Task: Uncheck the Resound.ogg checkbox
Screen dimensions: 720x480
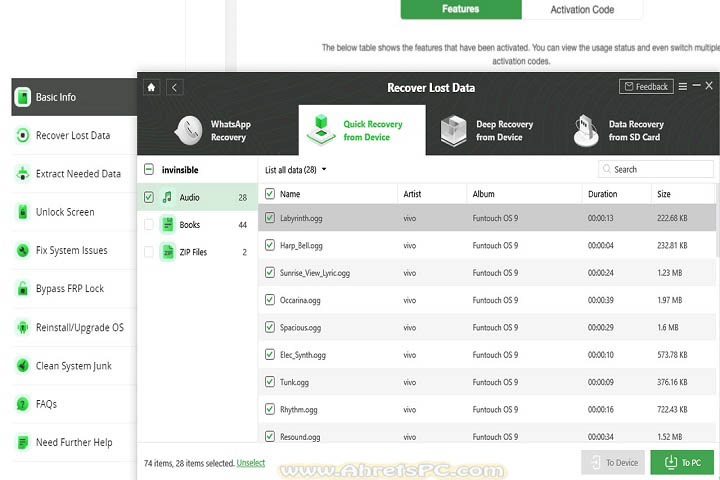Action: click(270, 436)
